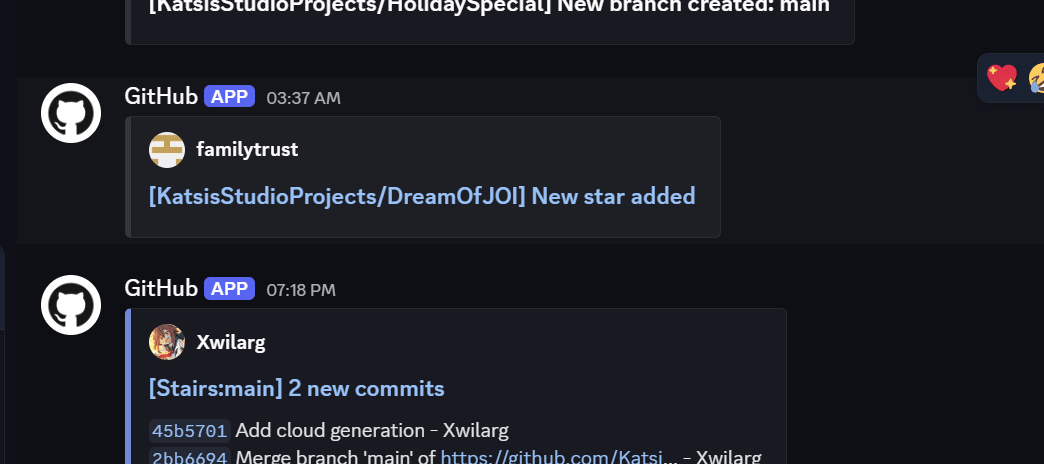1044x464 pixels.
Task: Select the laughing crying emoji reaction
Action: point(1035,77)
